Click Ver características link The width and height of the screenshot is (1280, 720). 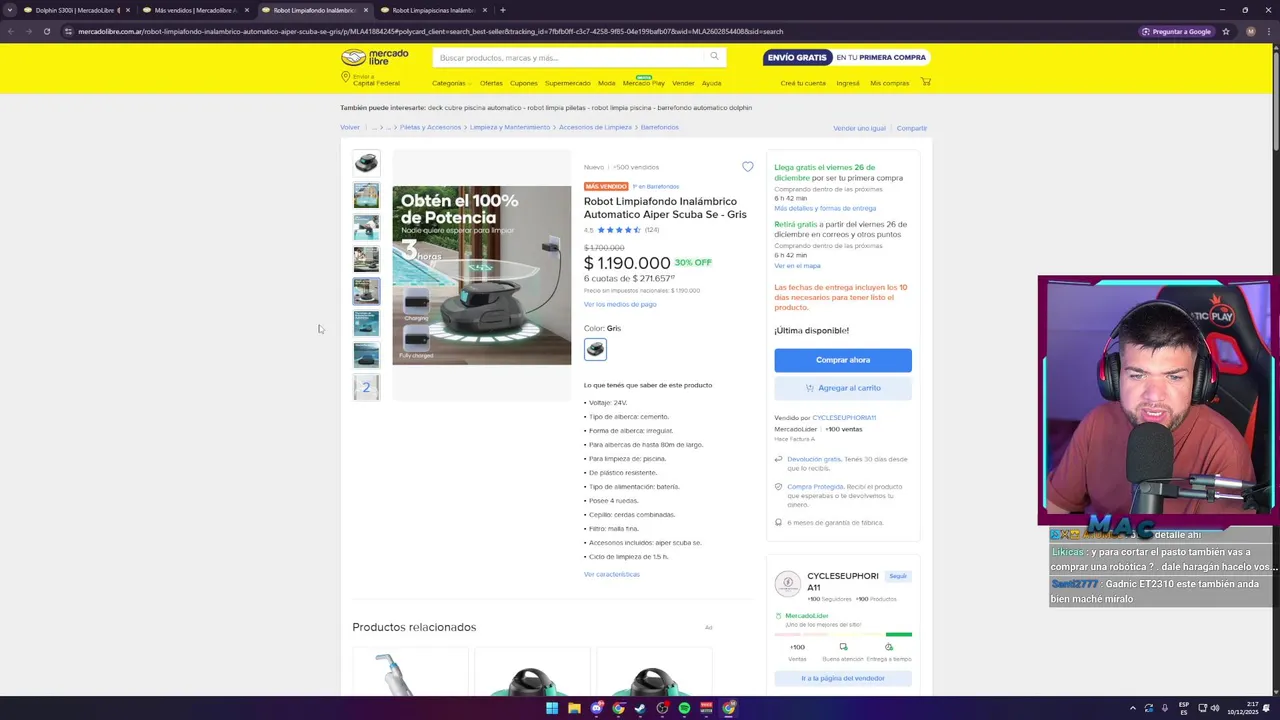(x=612, y=574)
